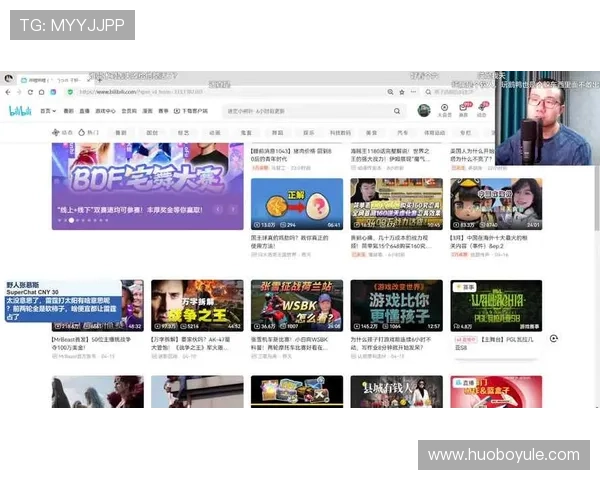This screenshot has height=480, width=600.
Task: Go back with the browser back arrow
Action: (8, 92)
